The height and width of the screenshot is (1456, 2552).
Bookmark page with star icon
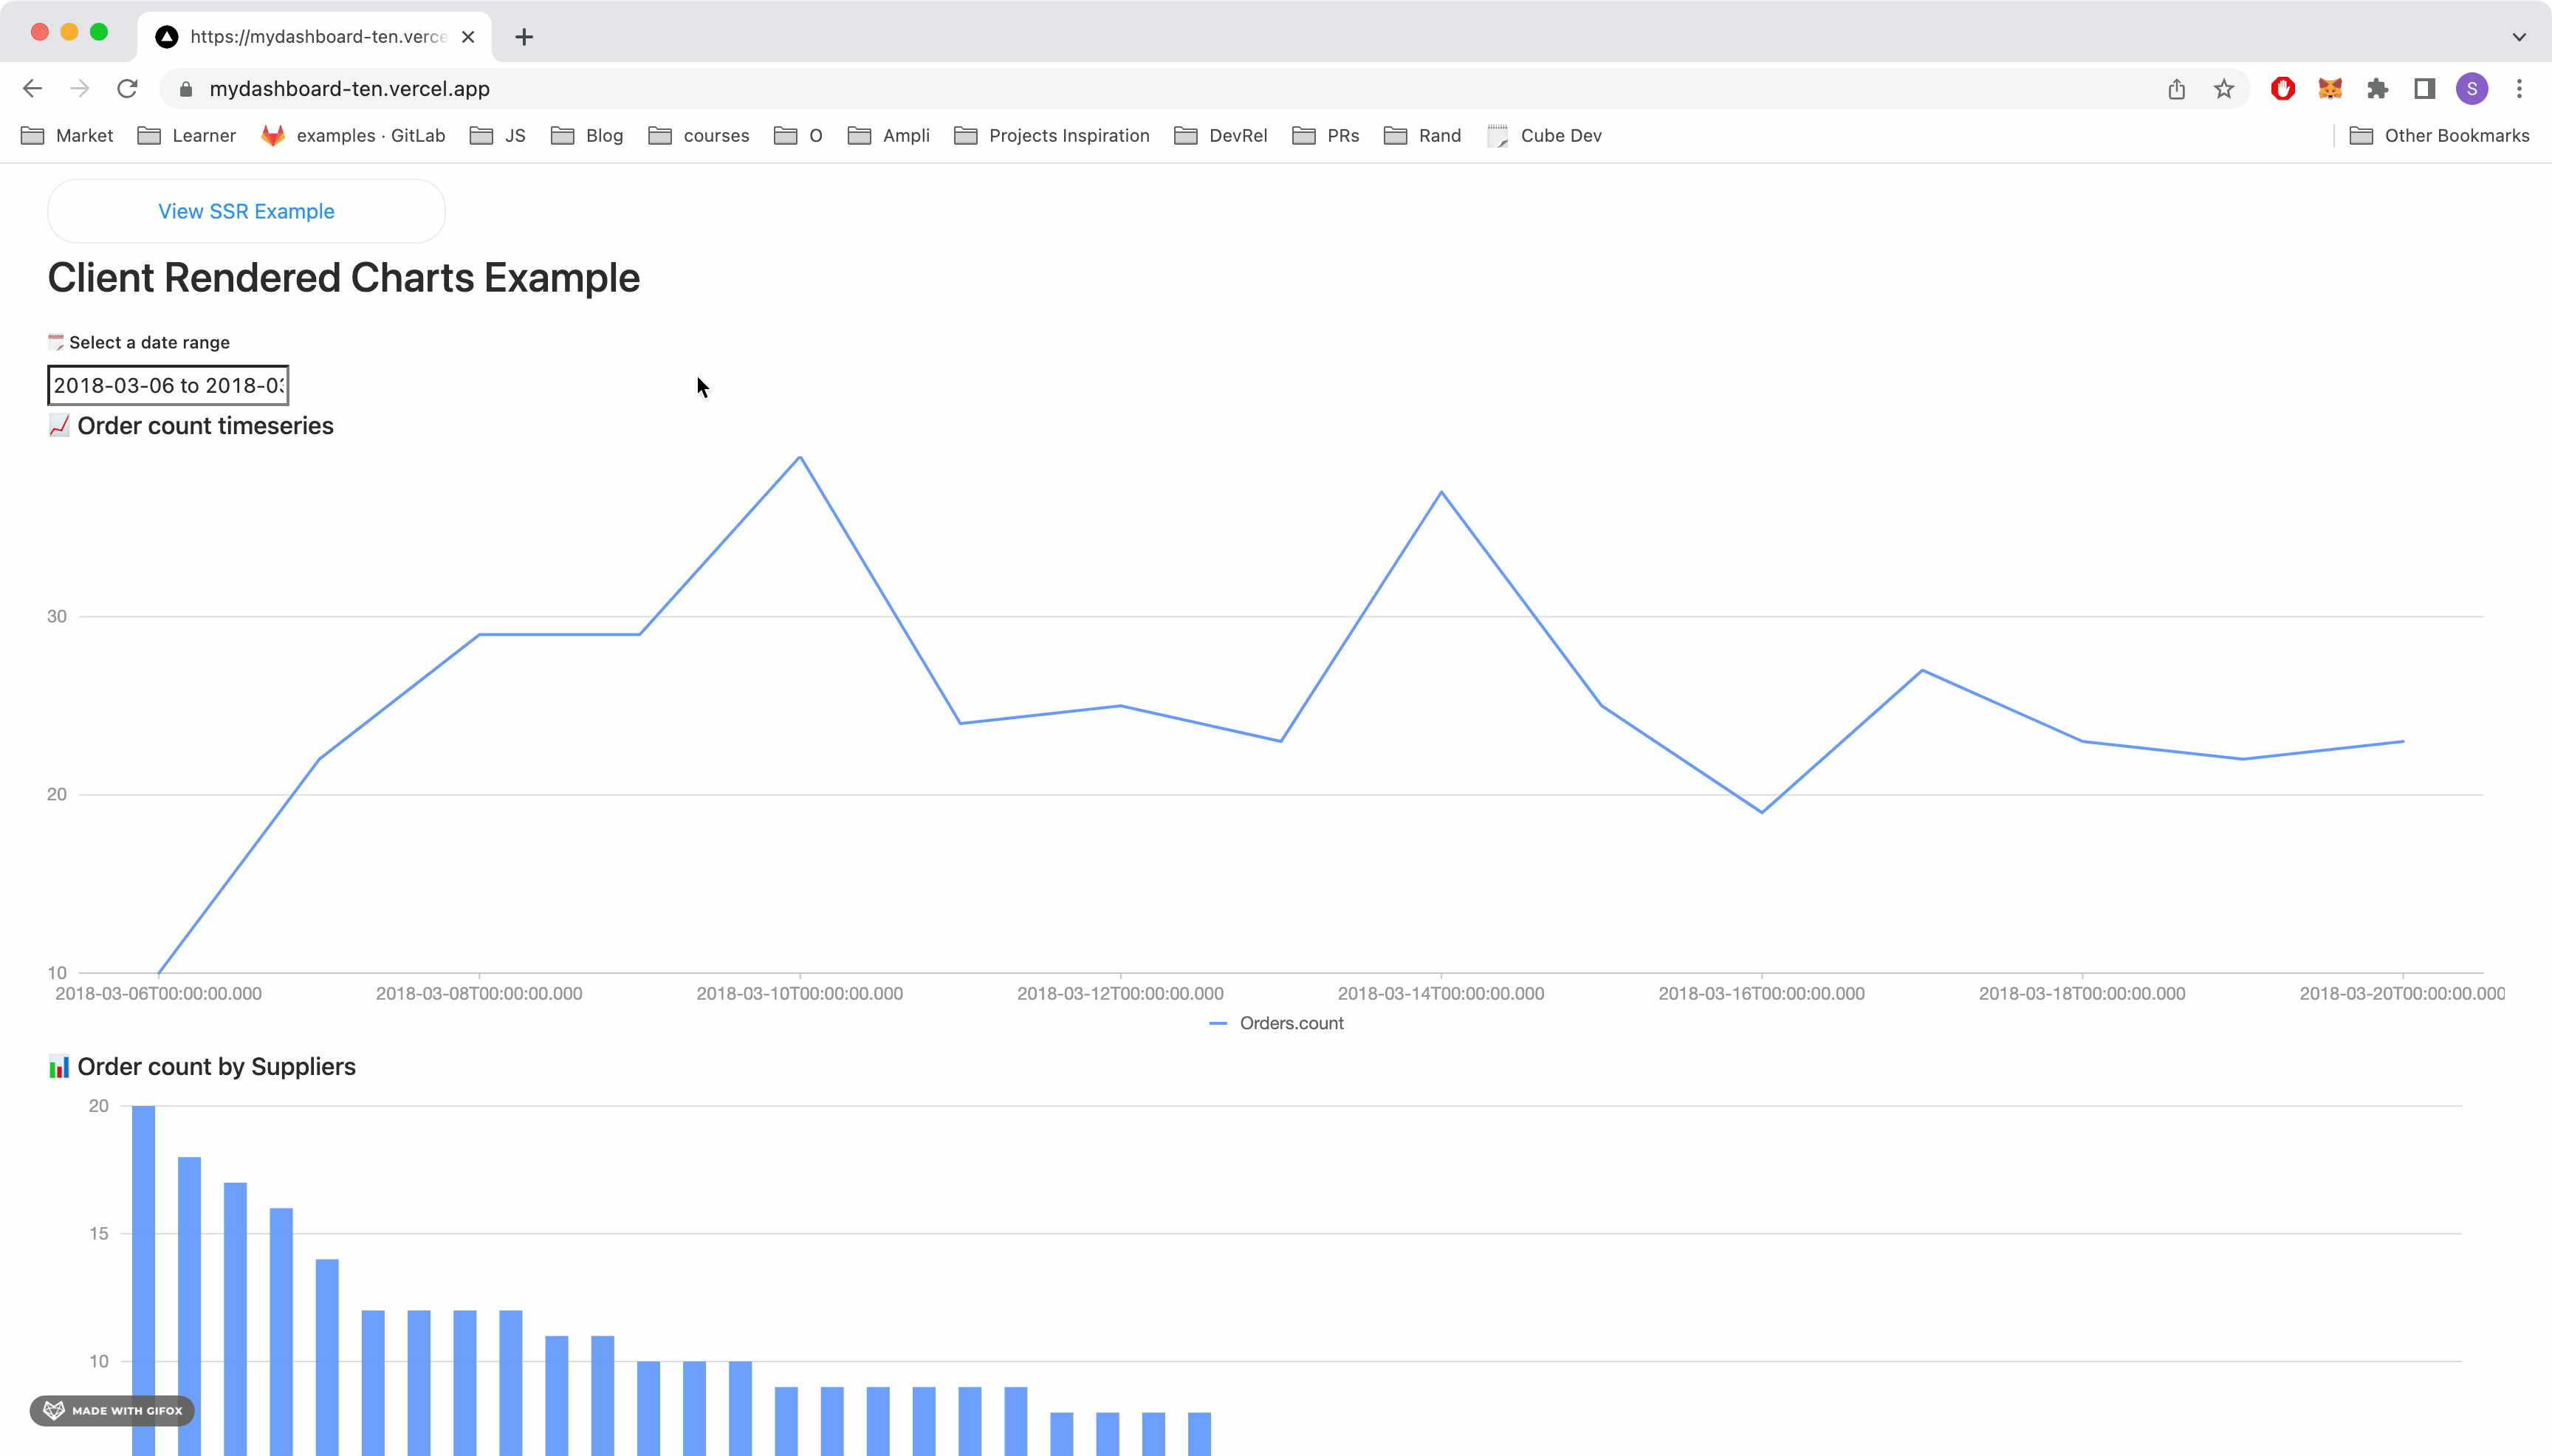[2223, 89]
